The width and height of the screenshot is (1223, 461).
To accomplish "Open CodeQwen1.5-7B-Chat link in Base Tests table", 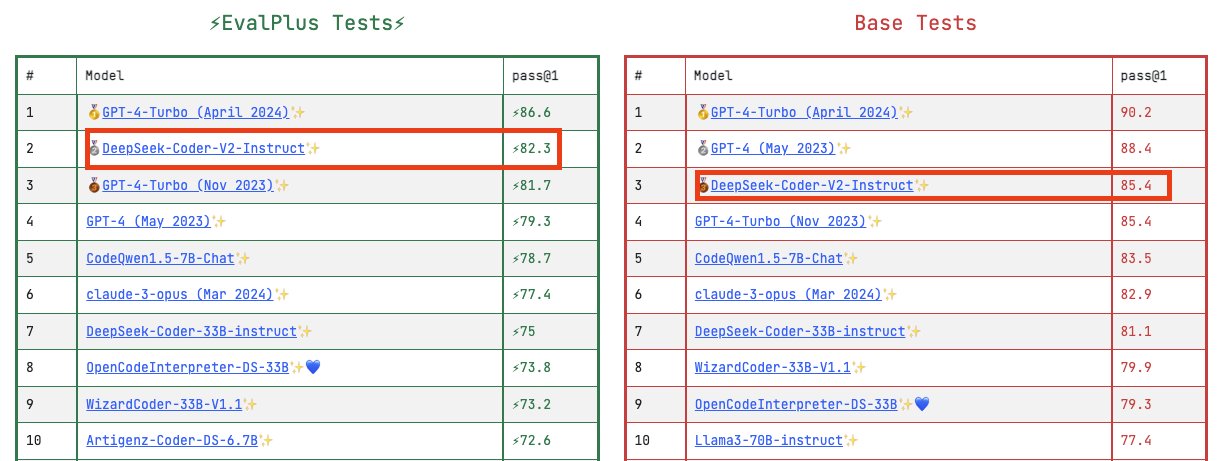I will [769, 258].
